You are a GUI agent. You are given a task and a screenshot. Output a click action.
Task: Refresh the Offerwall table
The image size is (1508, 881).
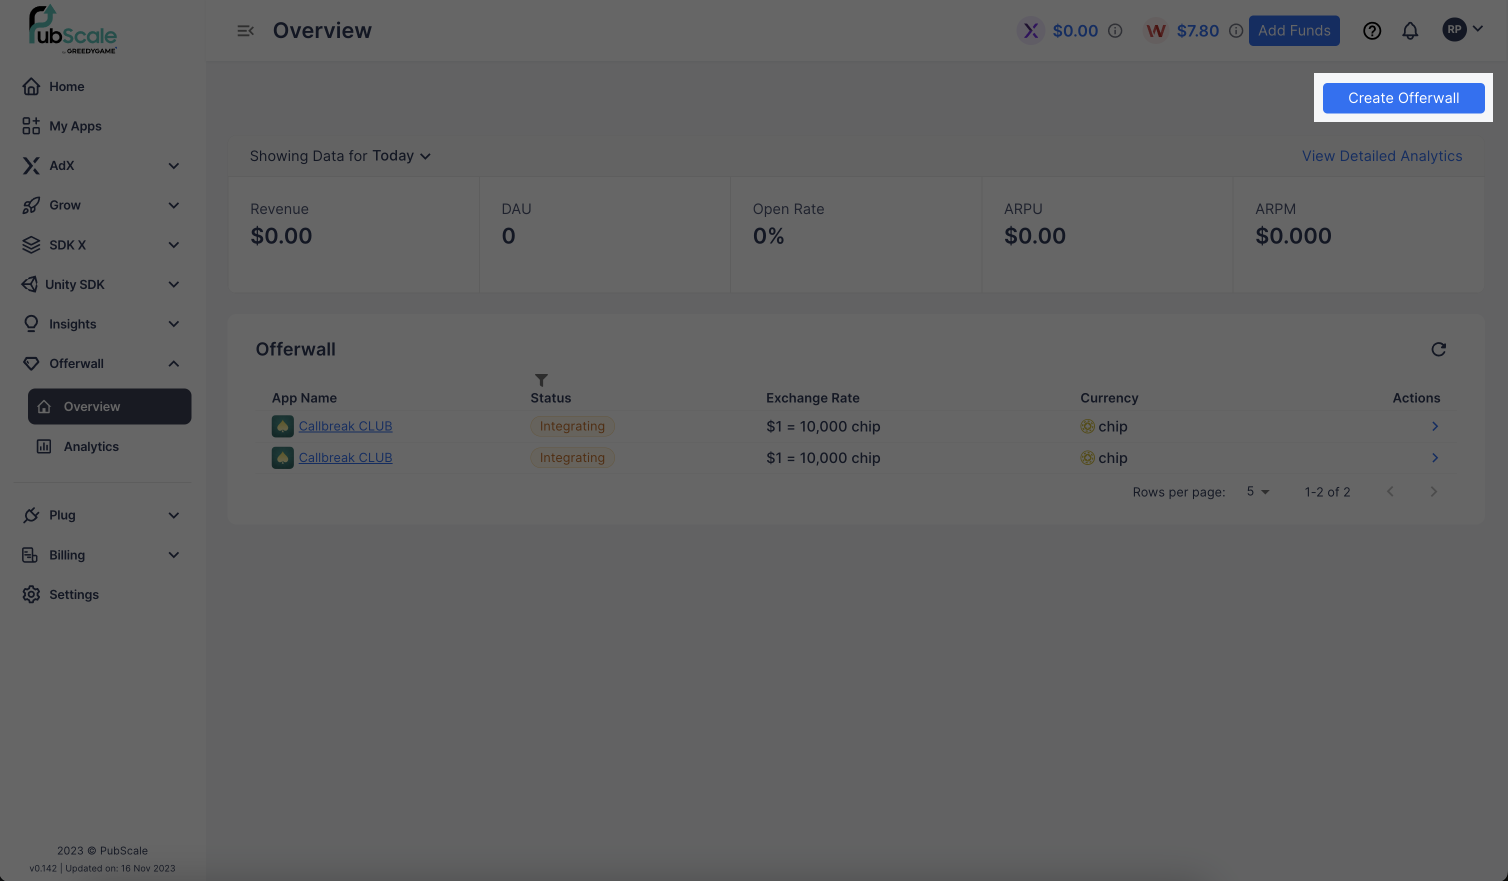[x=1438, y=349]
